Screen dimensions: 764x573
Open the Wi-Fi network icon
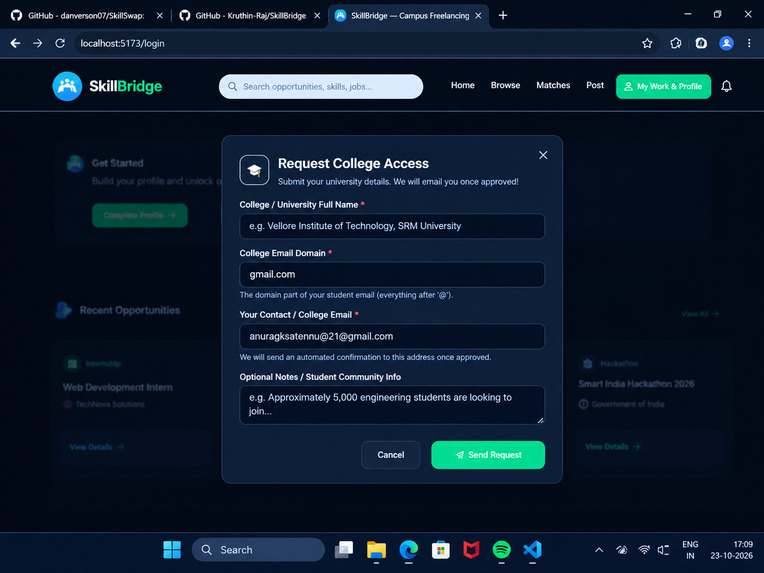coord(644,550)
